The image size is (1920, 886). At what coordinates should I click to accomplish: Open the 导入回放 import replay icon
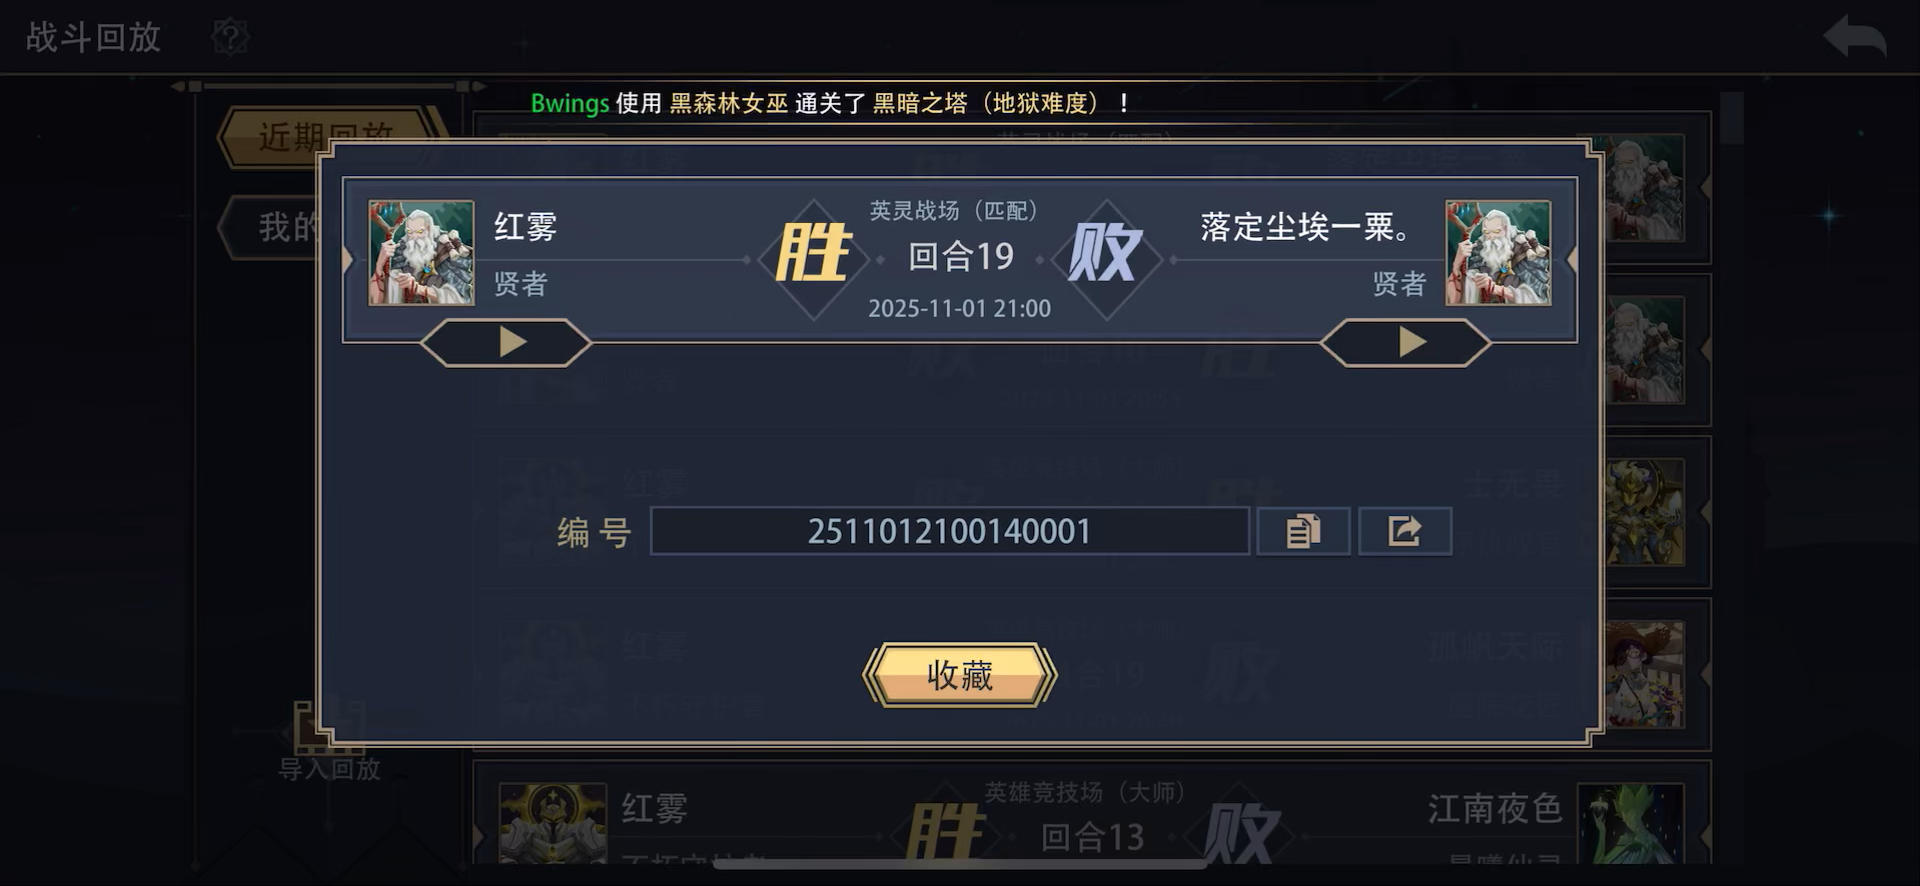(x=329, y=741)
